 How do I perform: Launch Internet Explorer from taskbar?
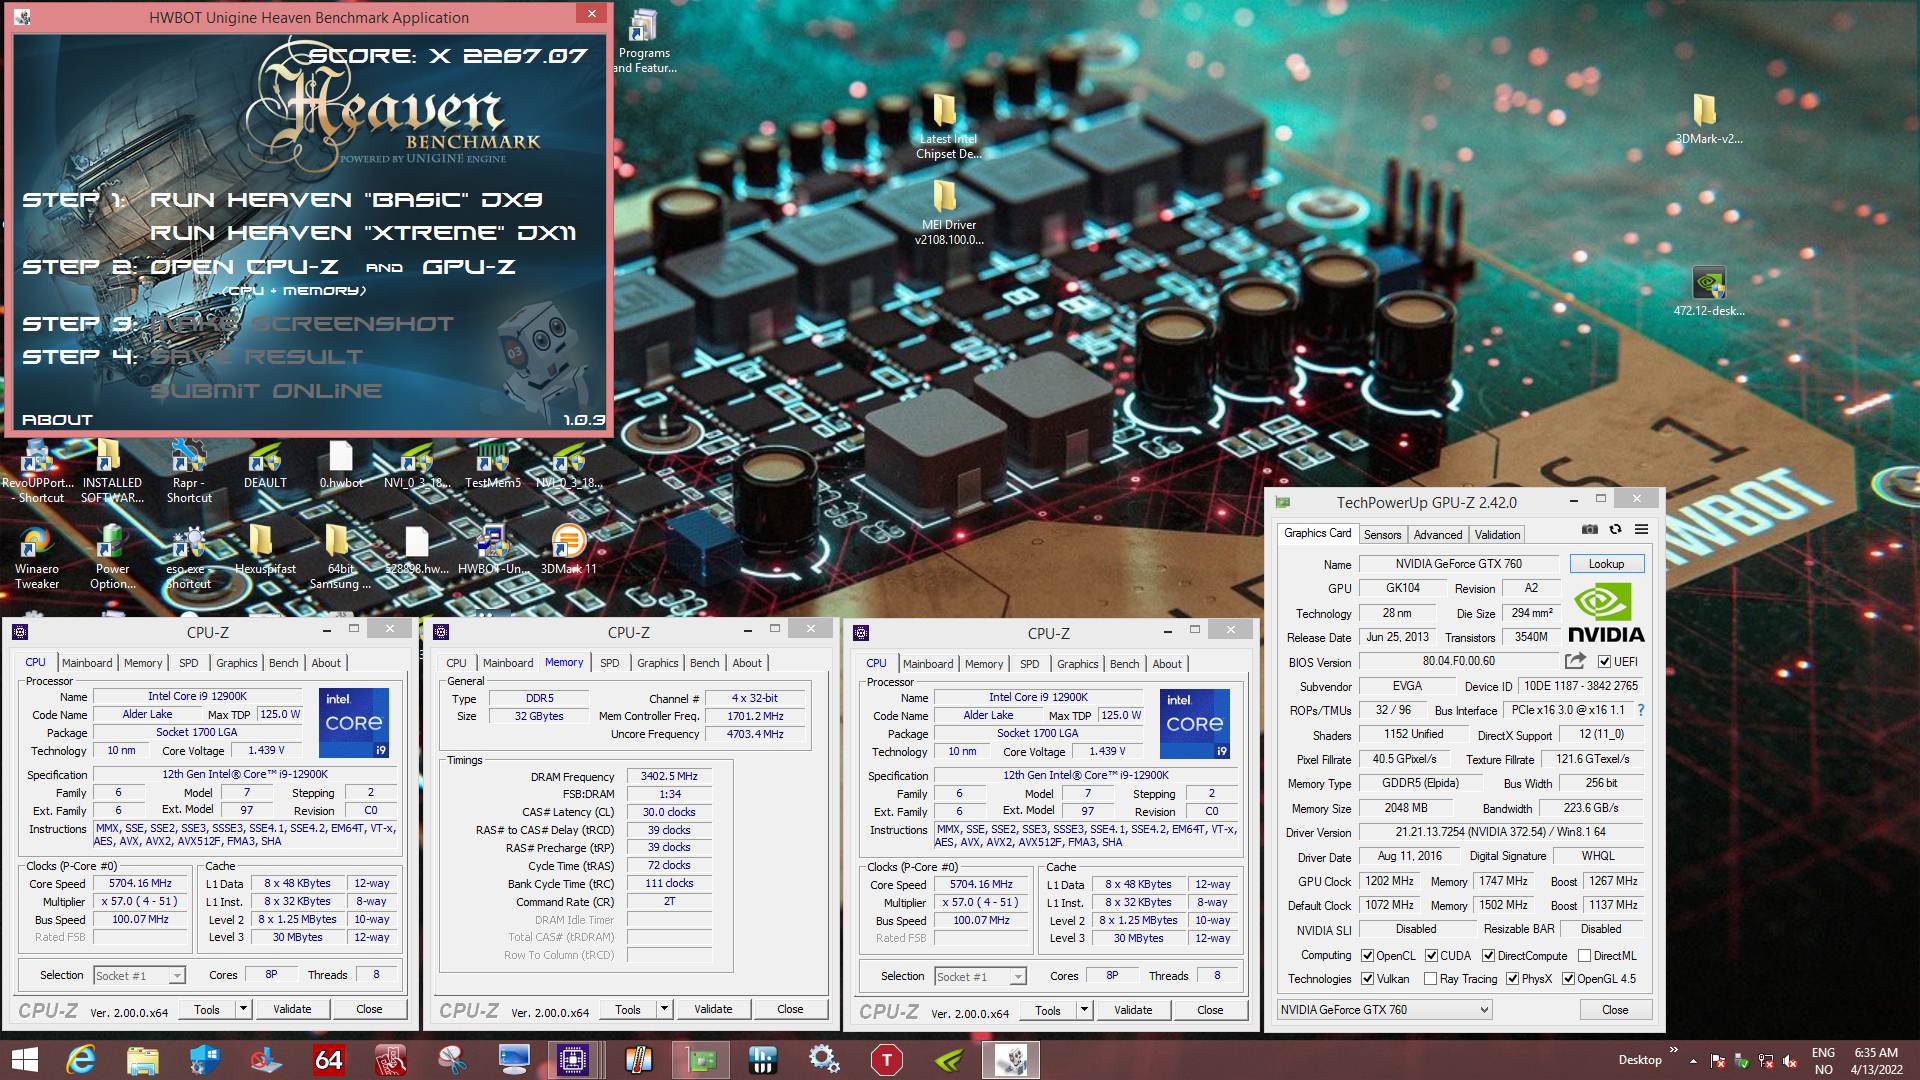[81, 1059]
